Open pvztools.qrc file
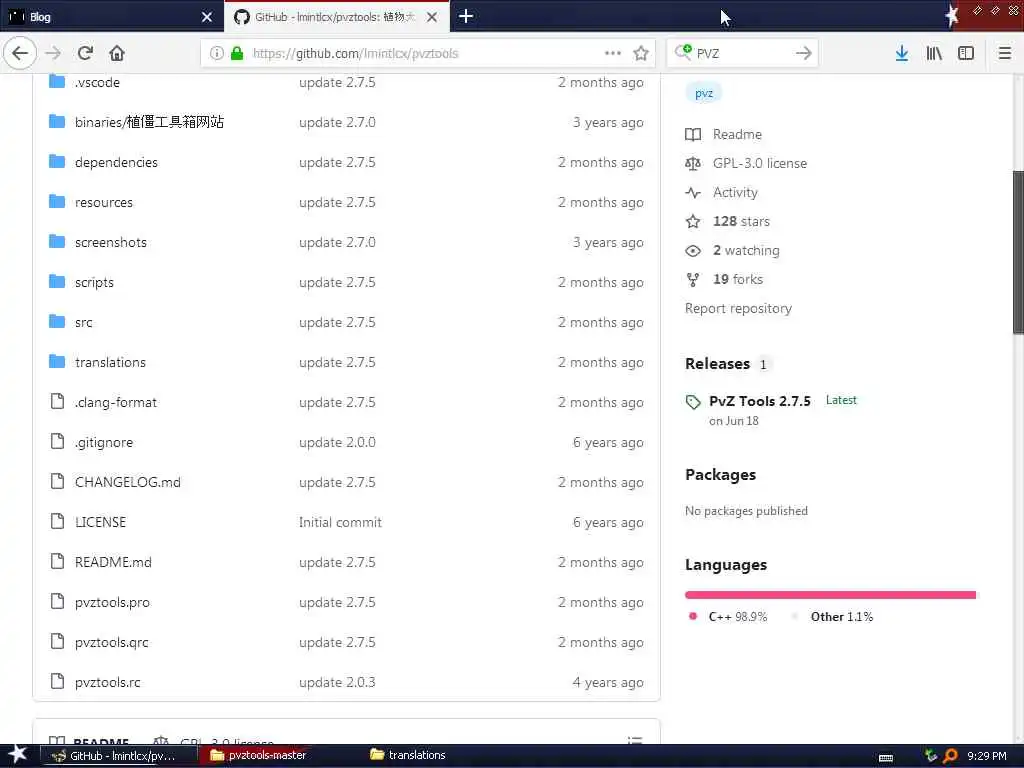Screen dimensions: 1024x768 (x=112, y=642)
